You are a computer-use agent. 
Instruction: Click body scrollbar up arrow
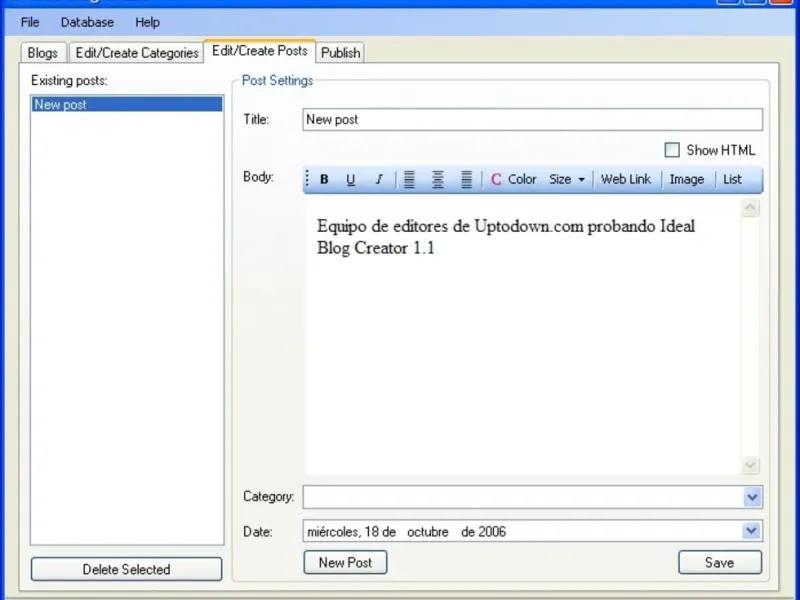tap(750, 208)
